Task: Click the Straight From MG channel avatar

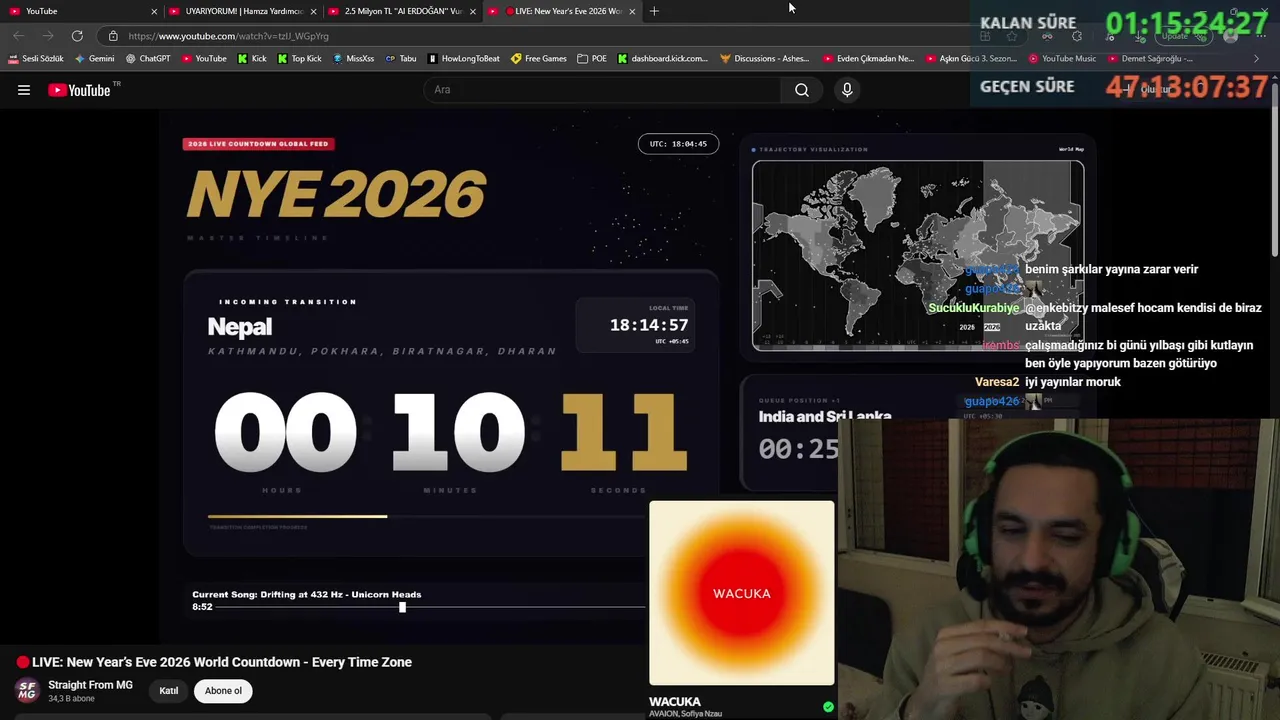Action: [27, 690]
